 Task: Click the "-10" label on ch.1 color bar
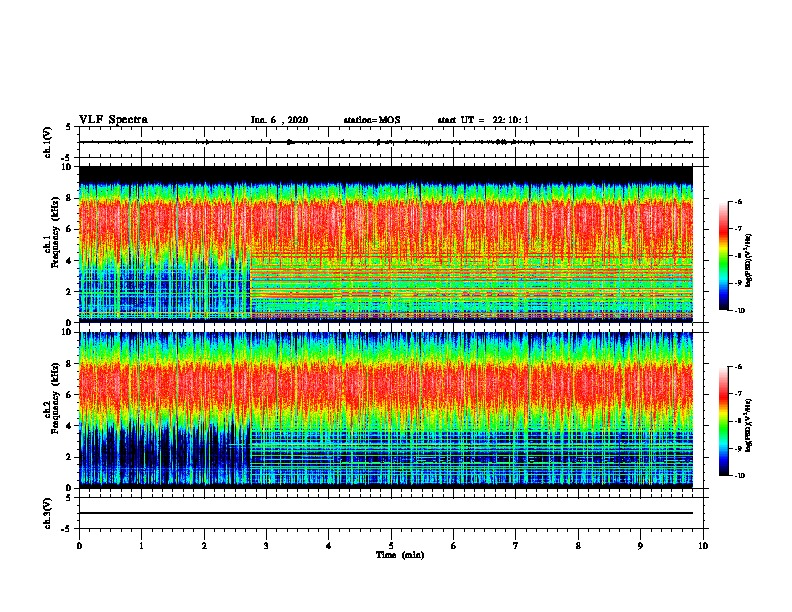[739, 311]
